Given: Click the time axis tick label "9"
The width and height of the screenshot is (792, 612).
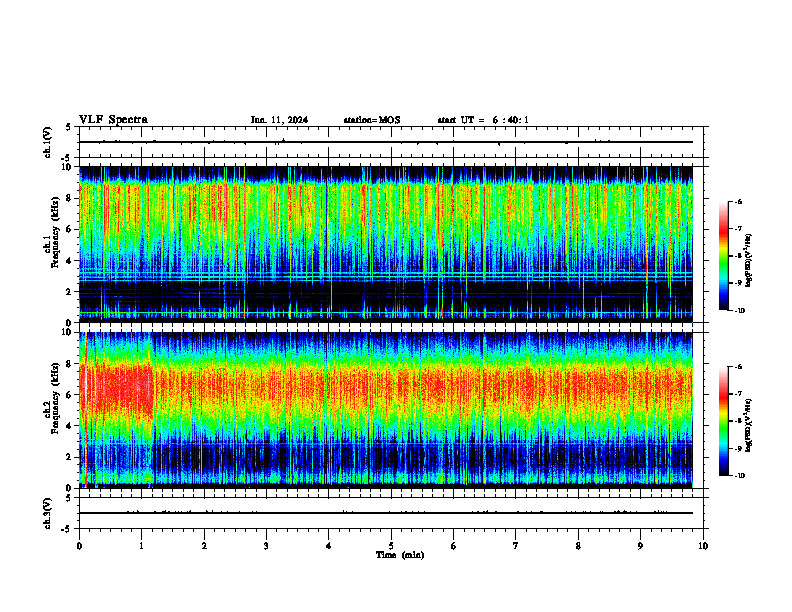Looking at the screenshot, I should pyautogui.click(x=640, y=546).
